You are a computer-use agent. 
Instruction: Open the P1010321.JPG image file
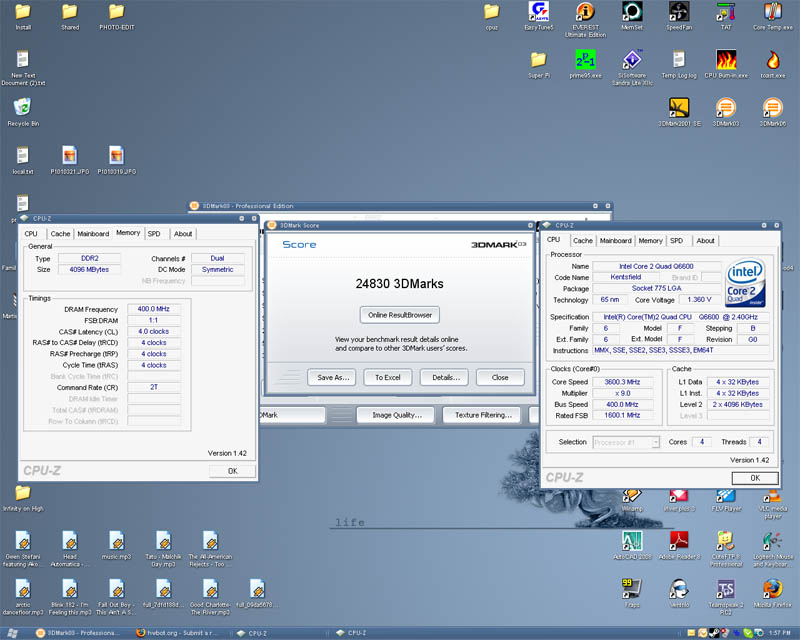70,160
